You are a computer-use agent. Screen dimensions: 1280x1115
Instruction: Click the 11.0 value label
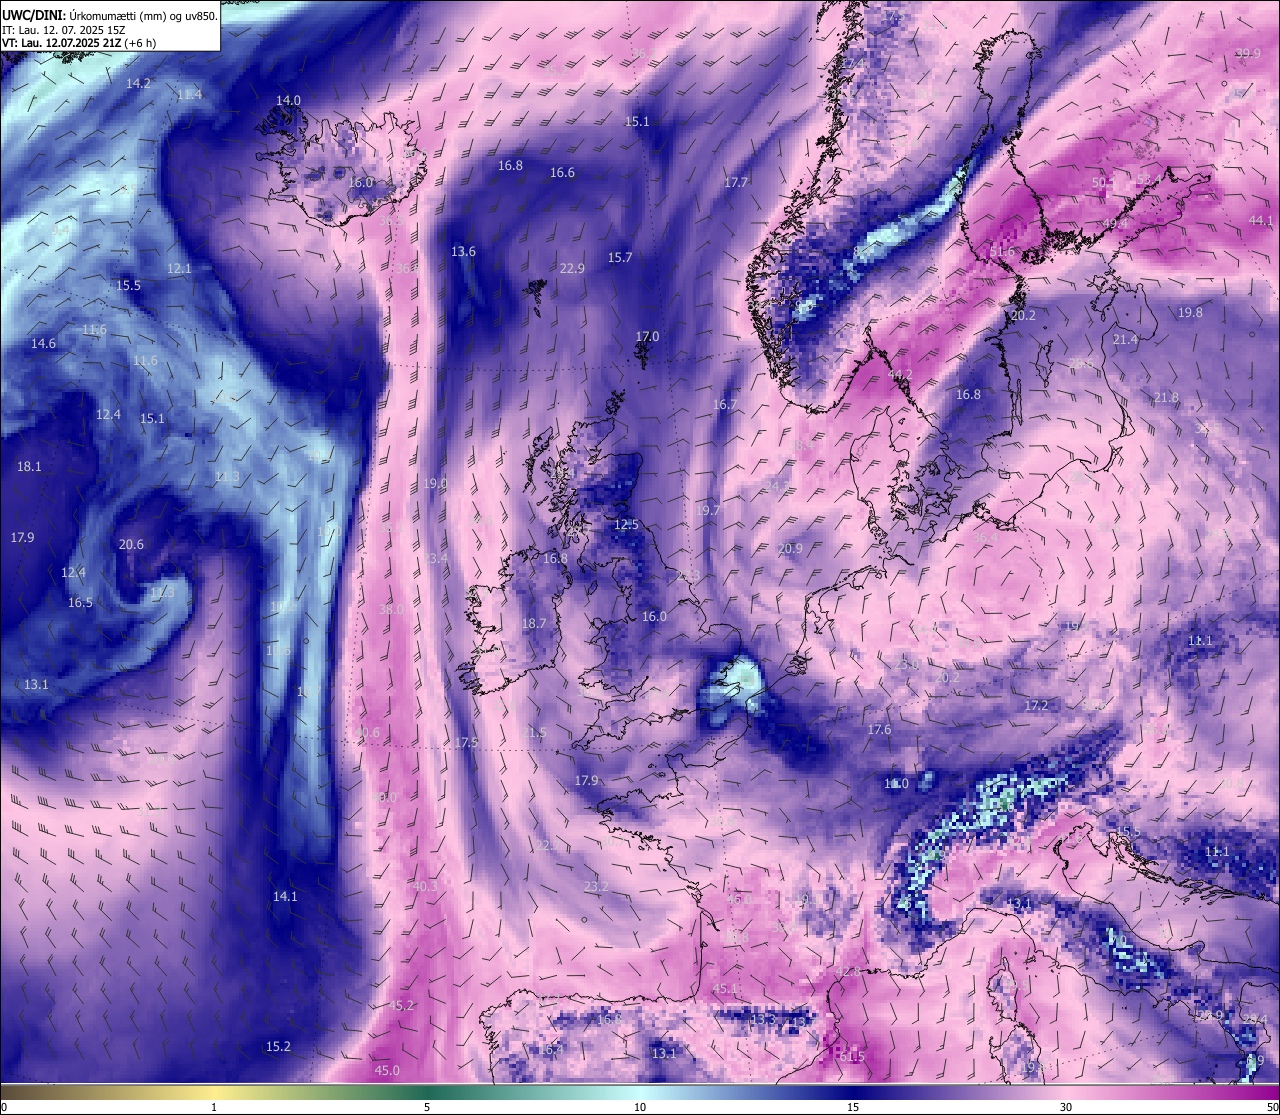pos(897,784)
